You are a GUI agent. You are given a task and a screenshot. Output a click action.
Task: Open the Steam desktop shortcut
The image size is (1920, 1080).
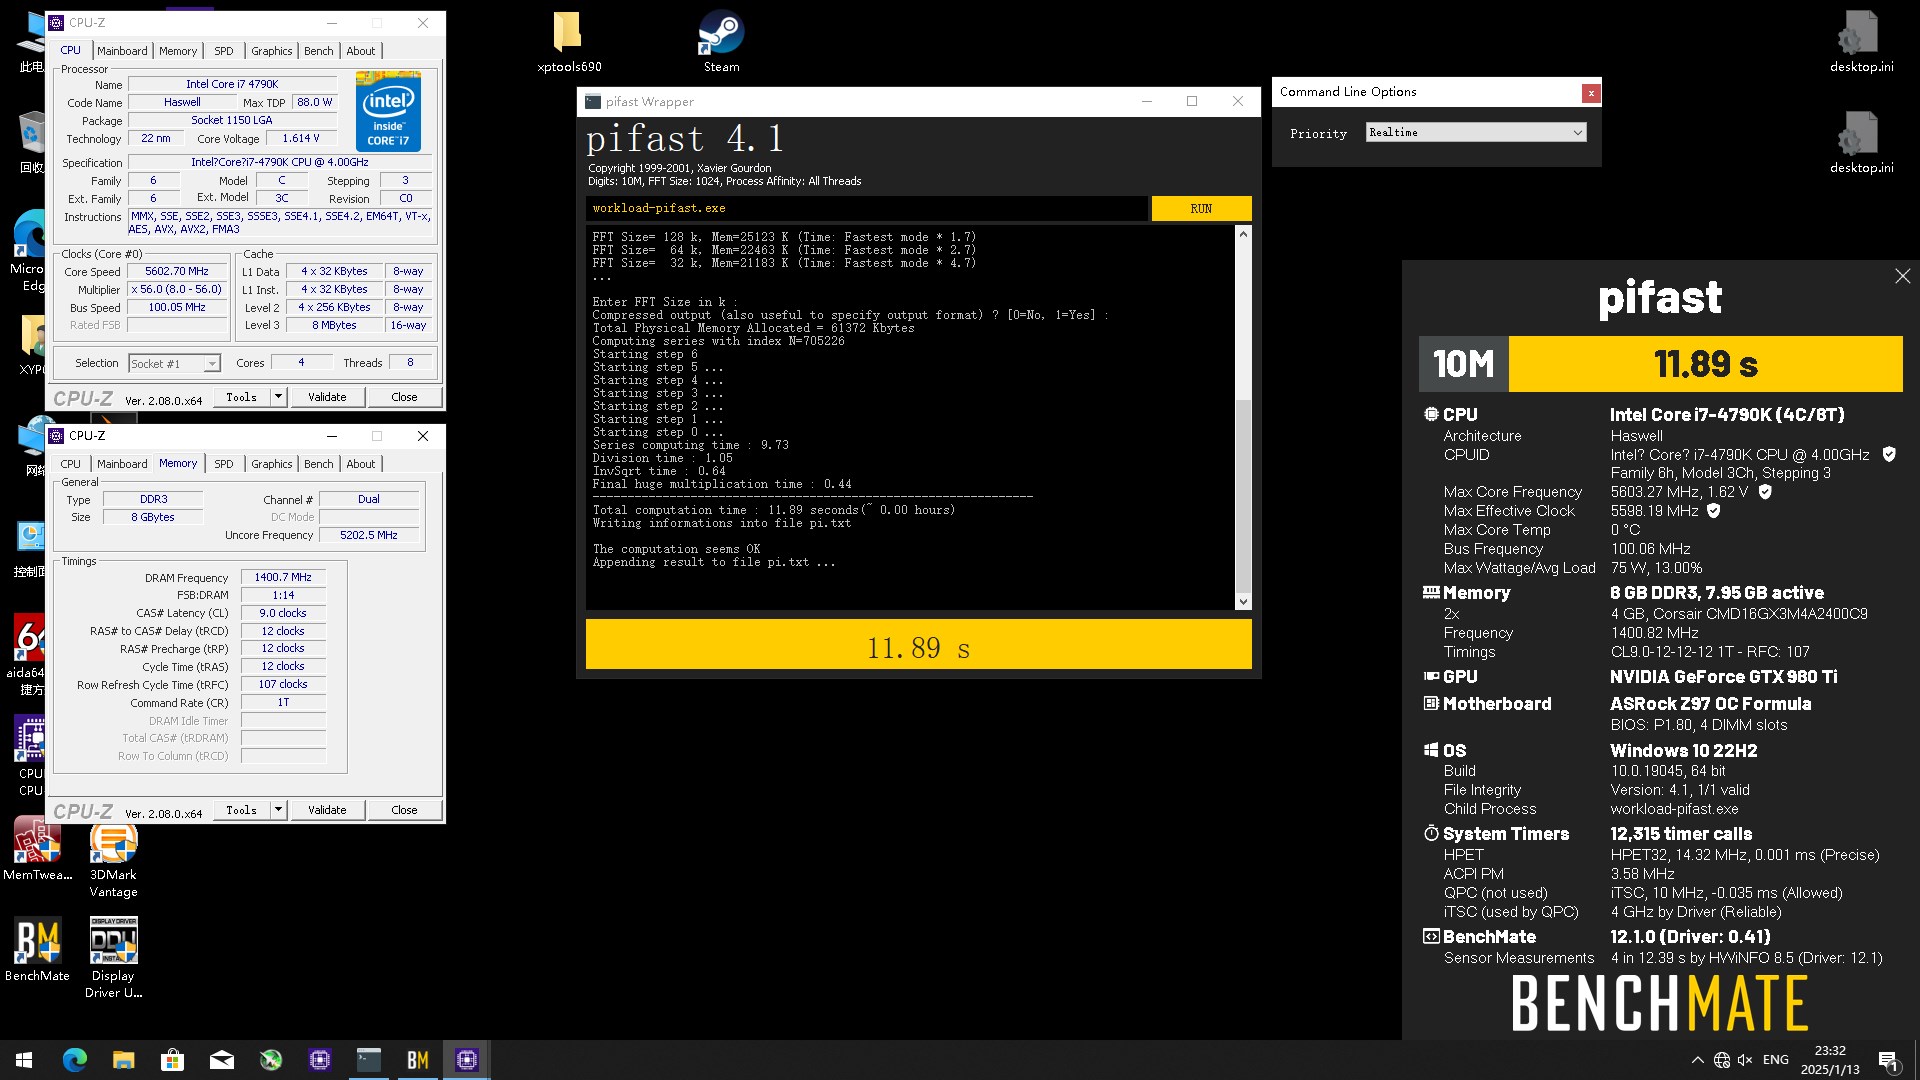coord(721,41)
